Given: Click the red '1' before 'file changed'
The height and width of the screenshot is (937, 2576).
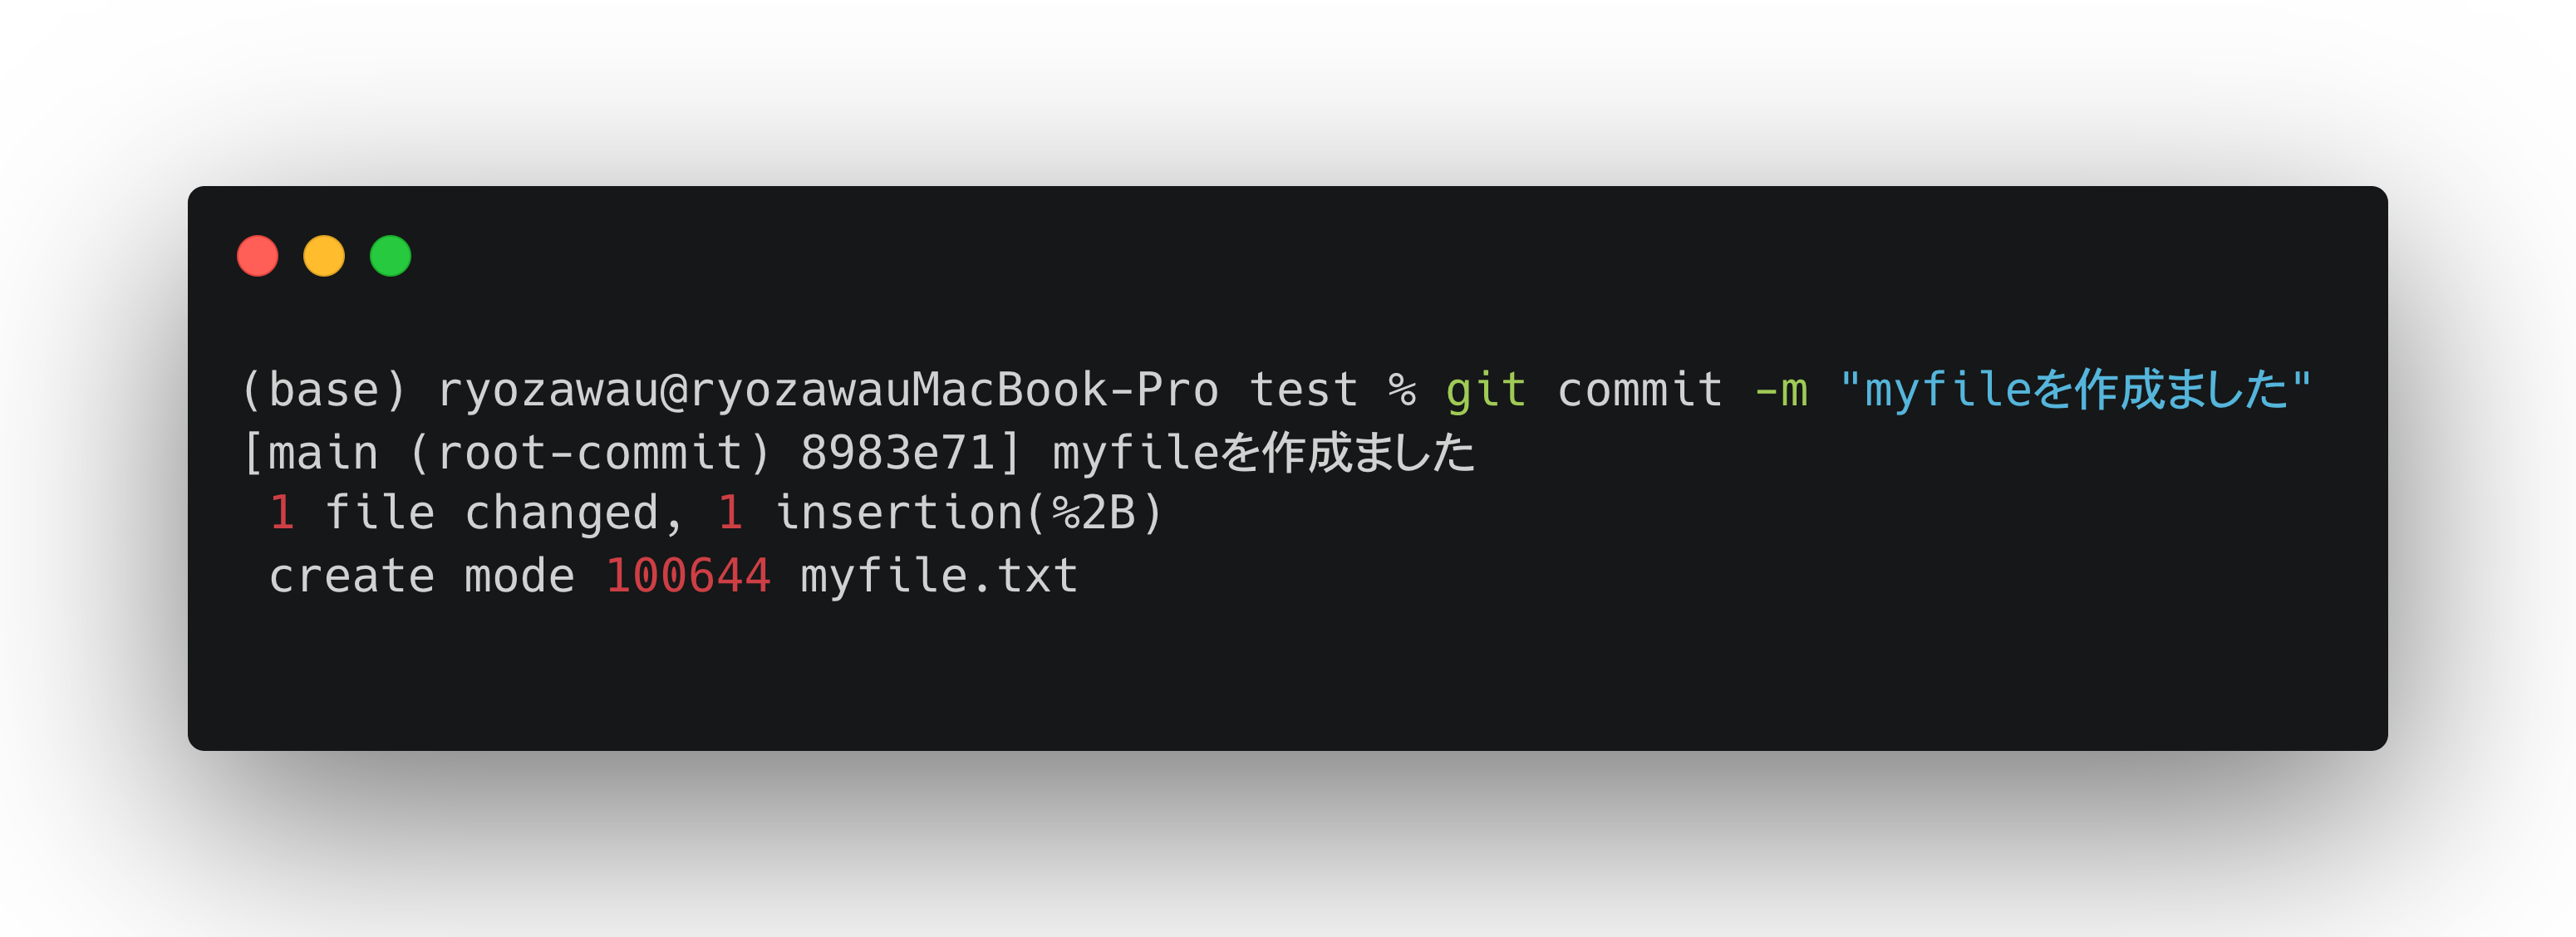Looking at the screenshot, I should click(x=282, y=513).
